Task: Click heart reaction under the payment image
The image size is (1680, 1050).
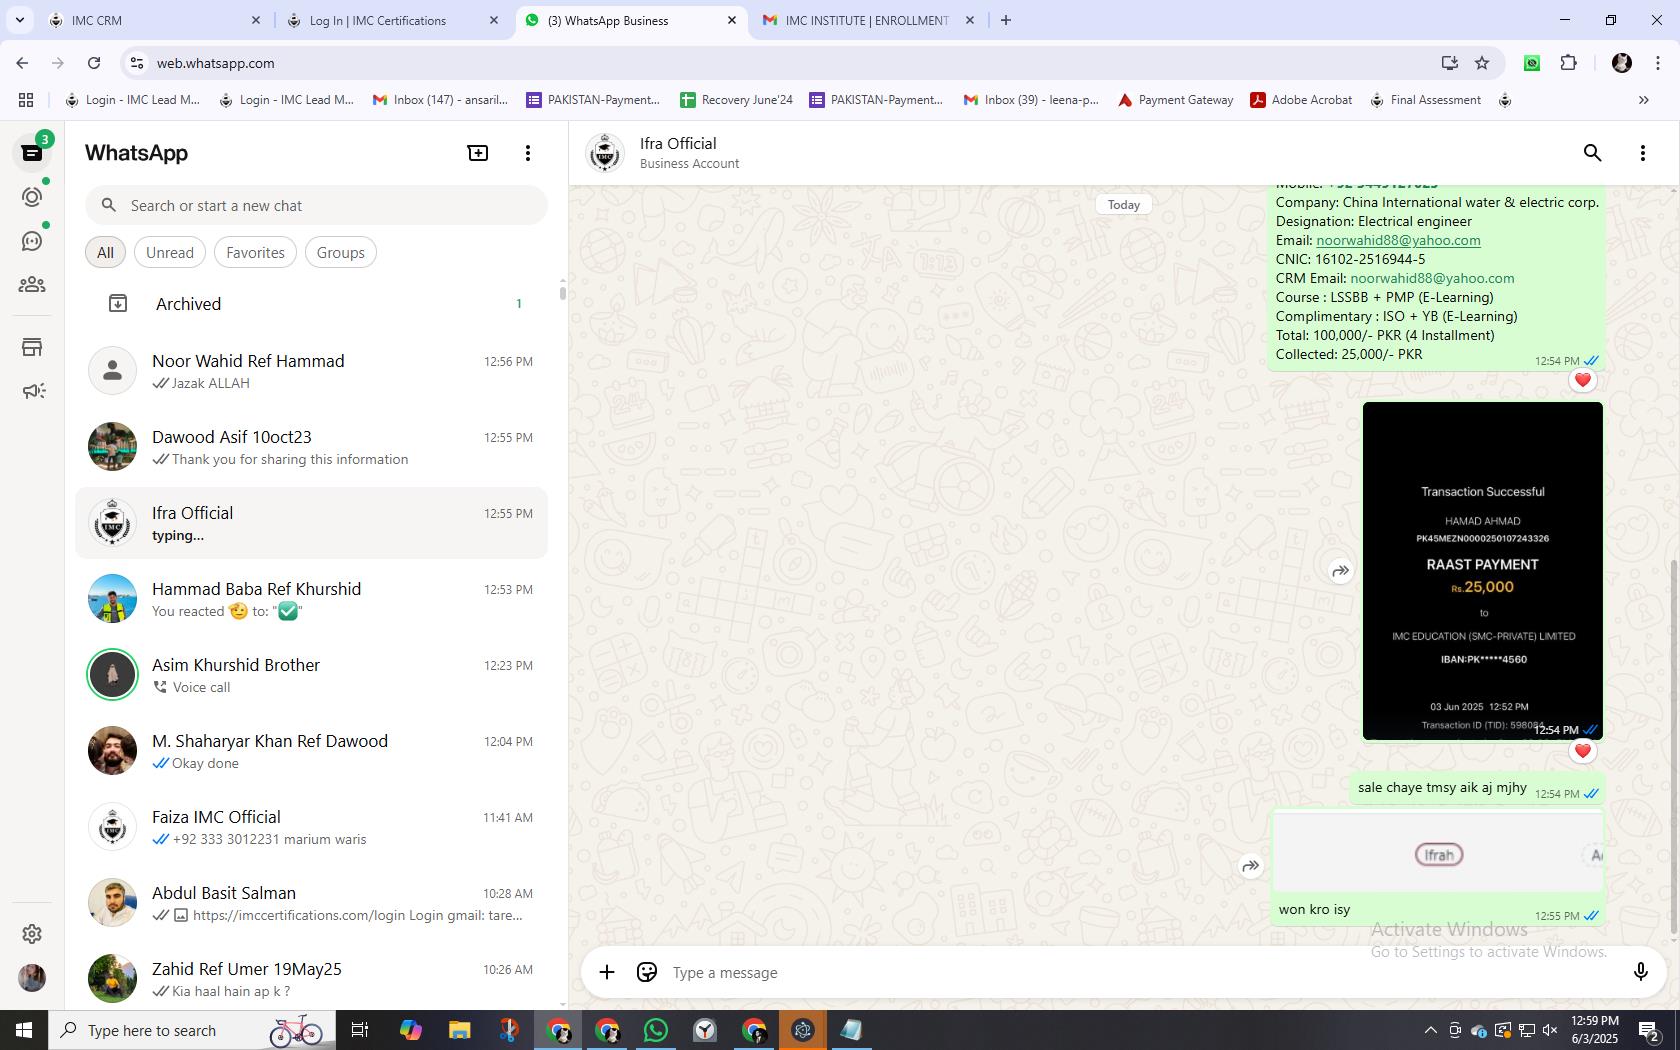Action: [1582, 751]
